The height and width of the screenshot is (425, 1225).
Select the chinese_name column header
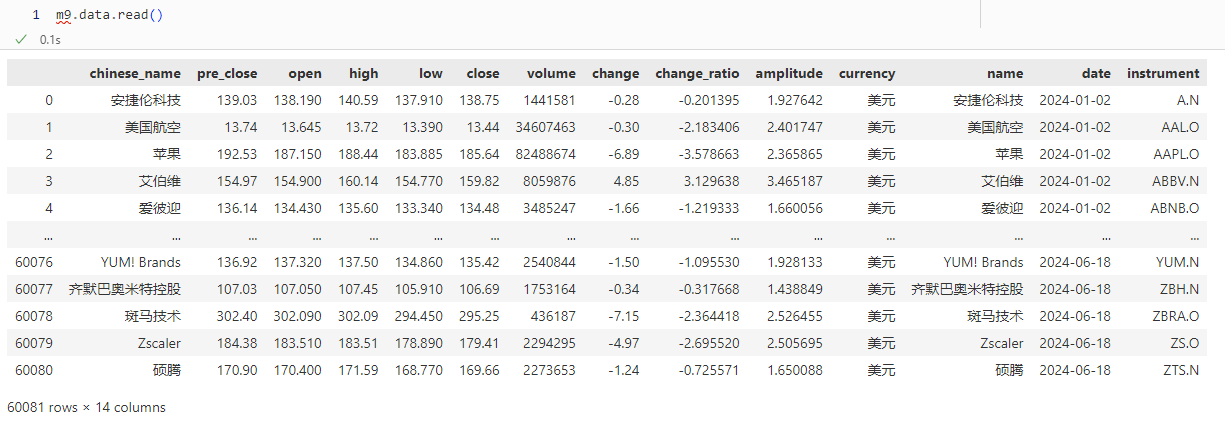135,73
